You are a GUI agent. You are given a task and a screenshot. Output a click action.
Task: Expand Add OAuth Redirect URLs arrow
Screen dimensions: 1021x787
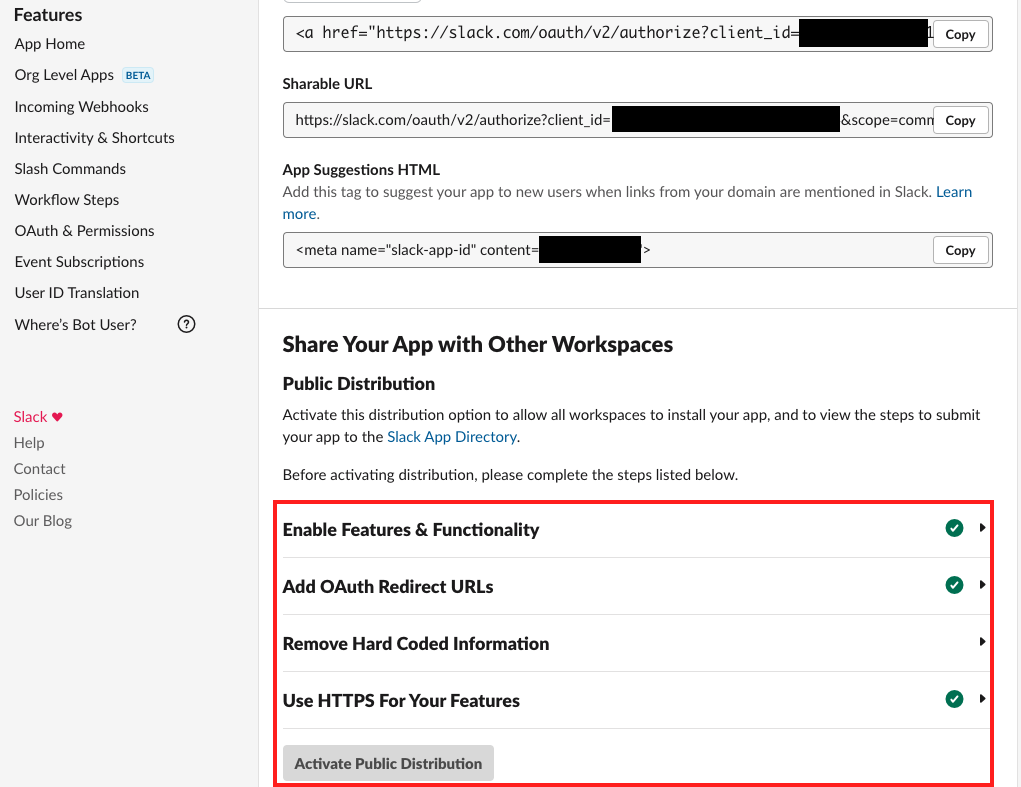click(x=982, y=585)
